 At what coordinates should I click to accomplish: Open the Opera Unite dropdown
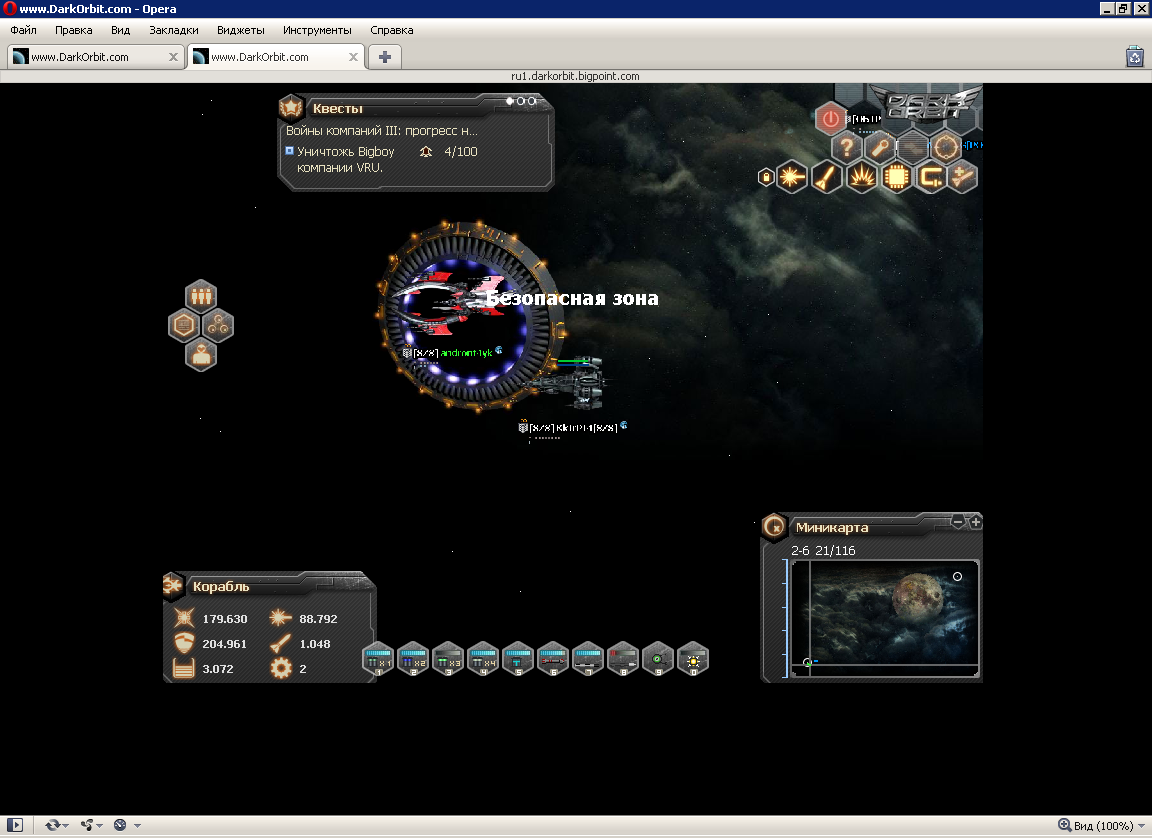point(91,825)
